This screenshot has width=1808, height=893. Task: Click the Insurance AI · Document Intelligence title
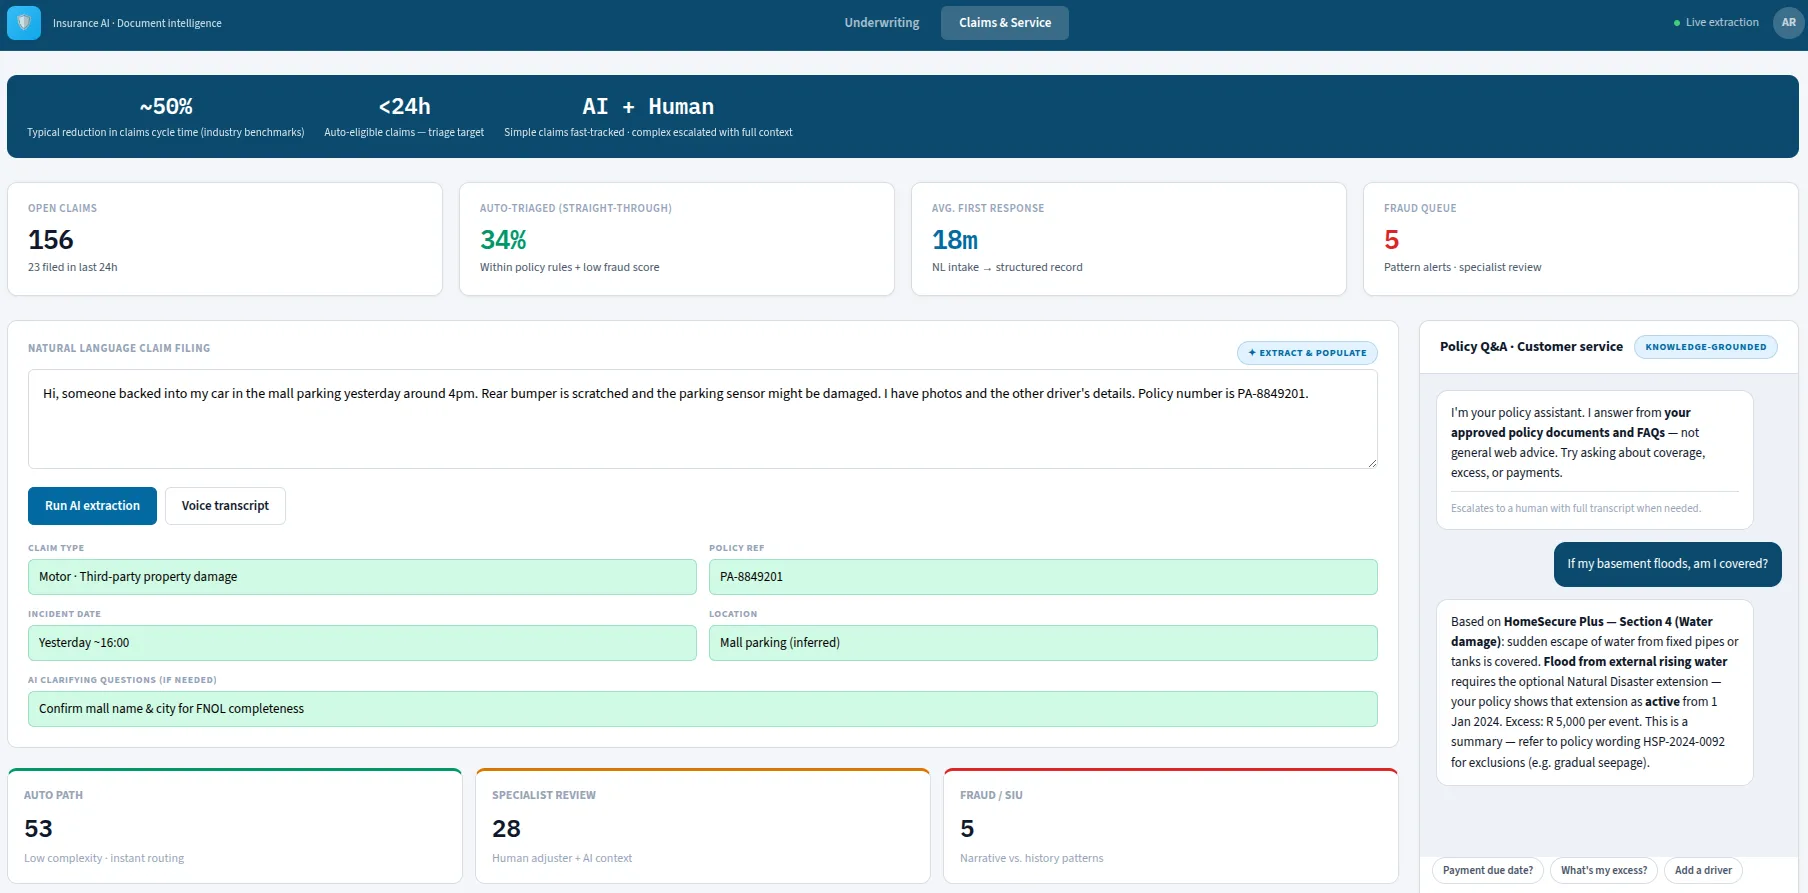(137, 23)
